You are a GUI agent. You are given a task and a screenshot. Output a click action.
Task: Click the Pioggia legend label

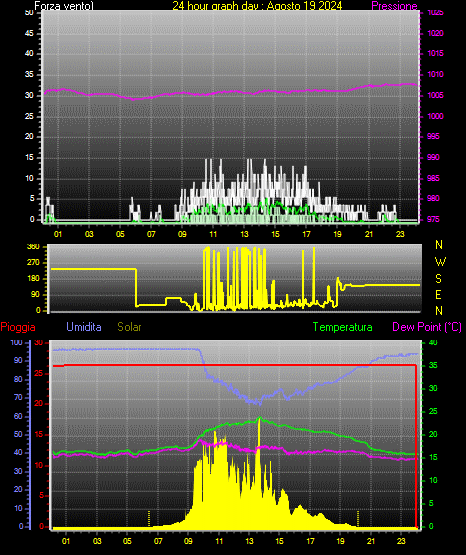[18, 327]
